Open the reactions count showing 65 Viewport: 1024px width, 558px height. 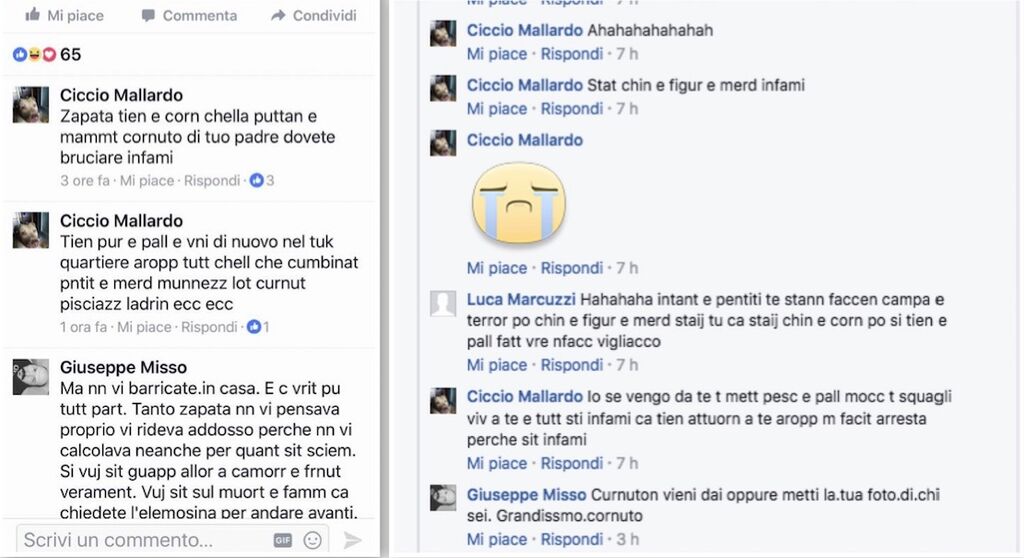coord(47,54)
